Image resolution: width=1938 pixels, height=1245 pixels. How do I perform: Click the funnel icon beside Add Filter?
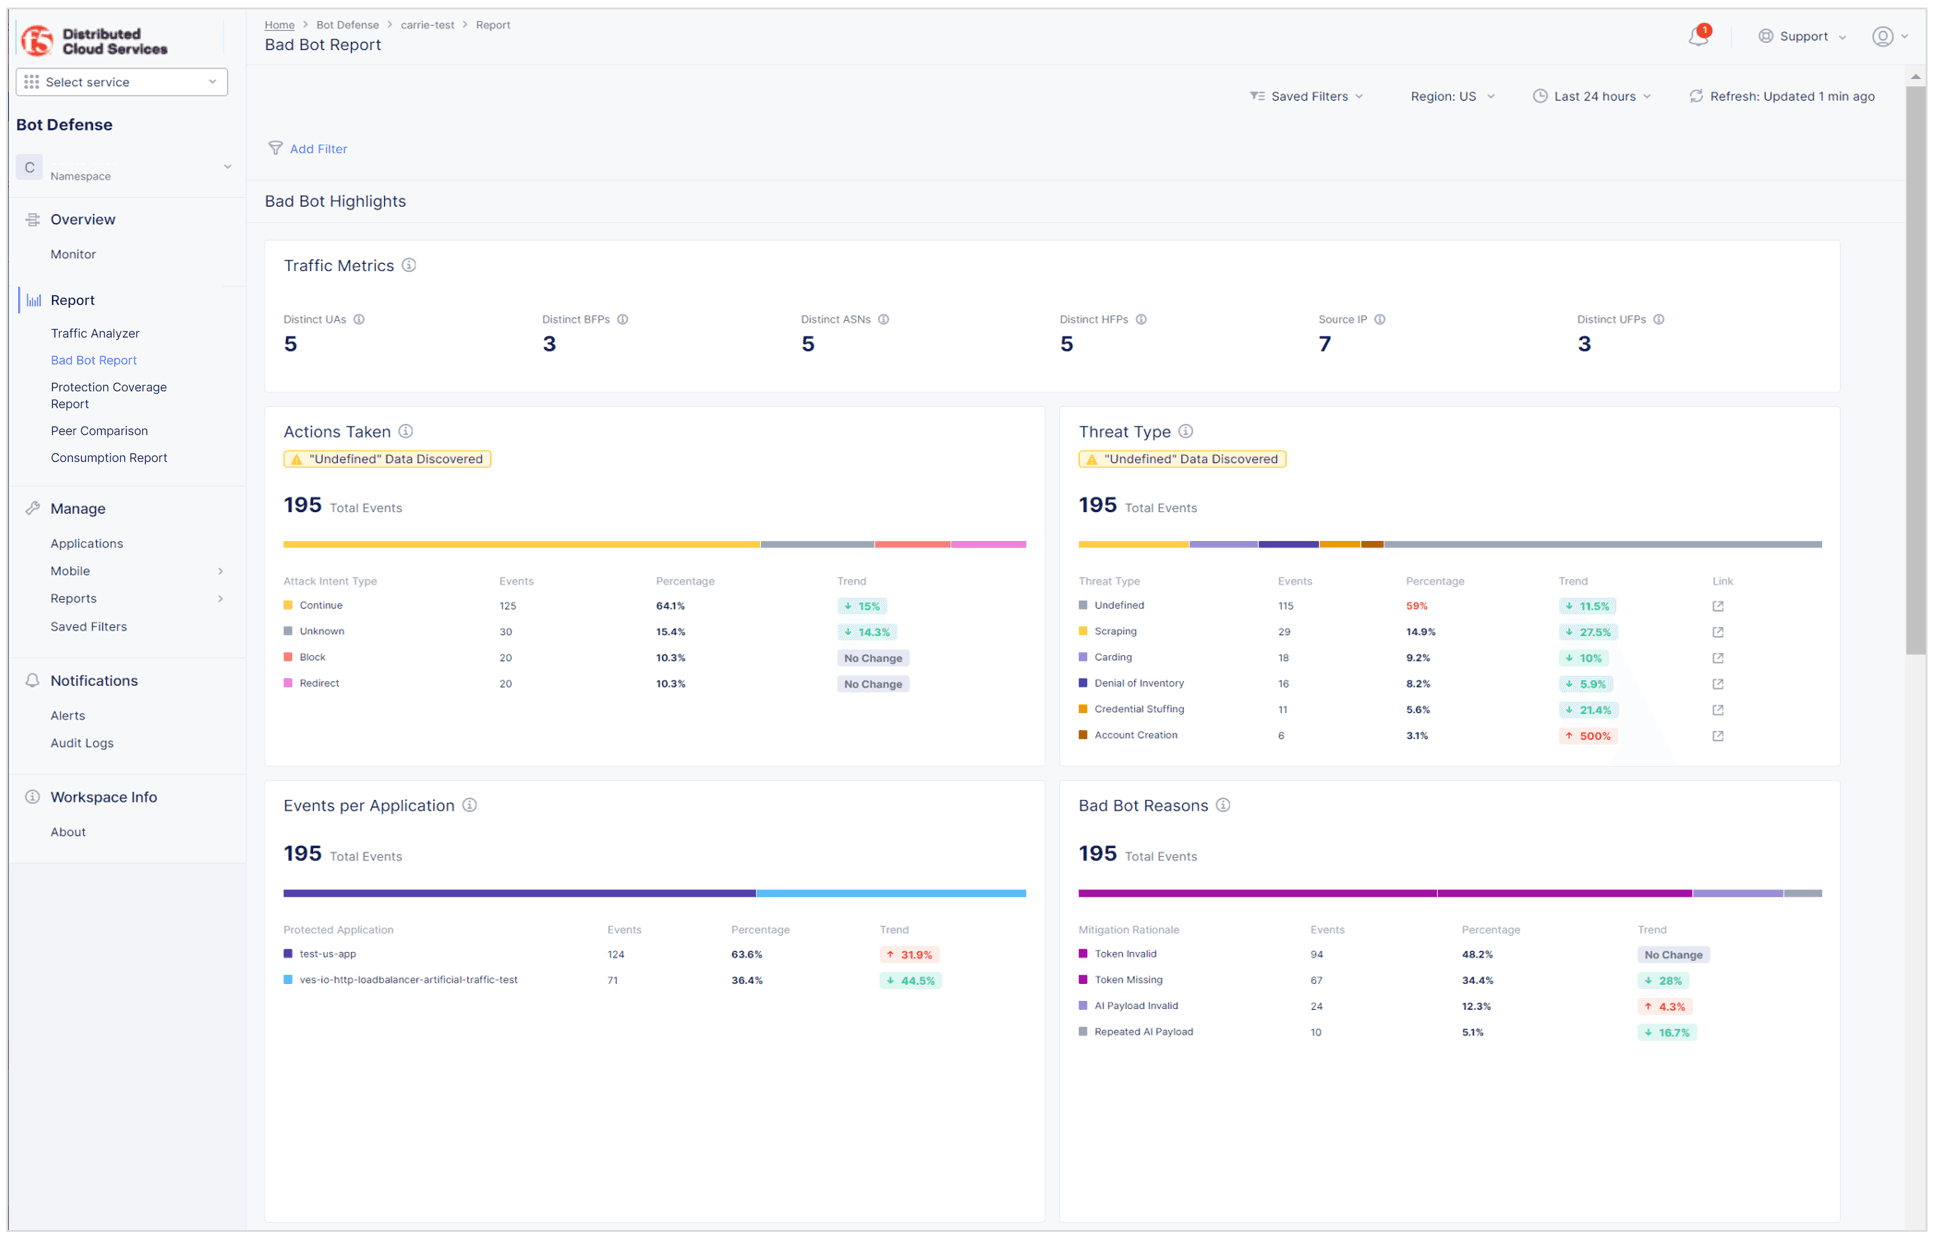click(x=275, y=149)
